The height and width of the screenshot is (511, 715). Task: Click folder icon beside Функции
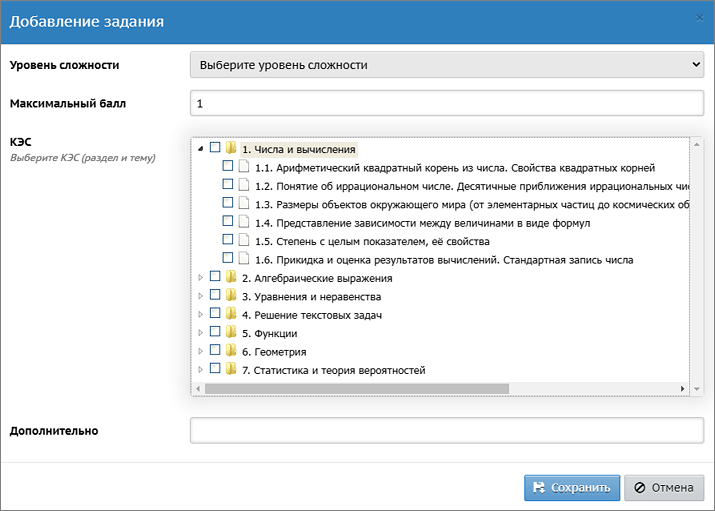click(x=231, y=333)
